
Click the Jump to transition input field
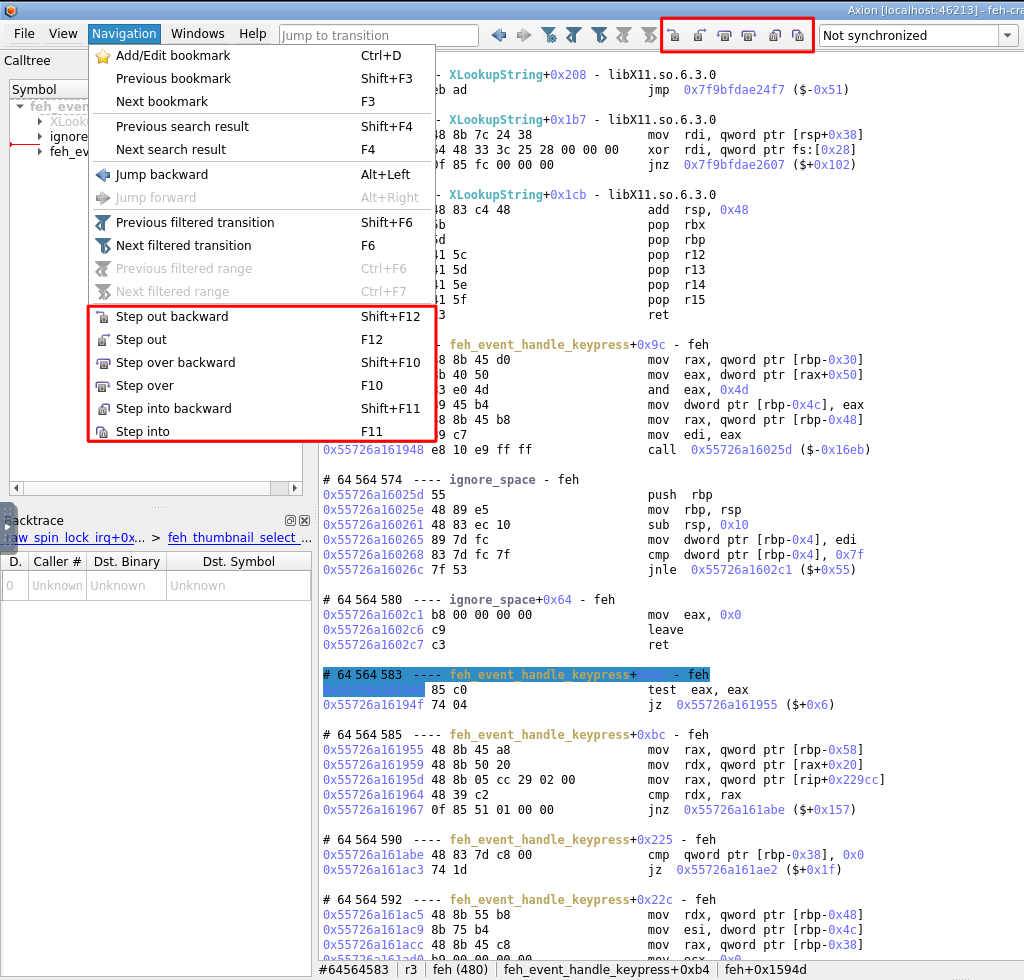coord(378,33)
